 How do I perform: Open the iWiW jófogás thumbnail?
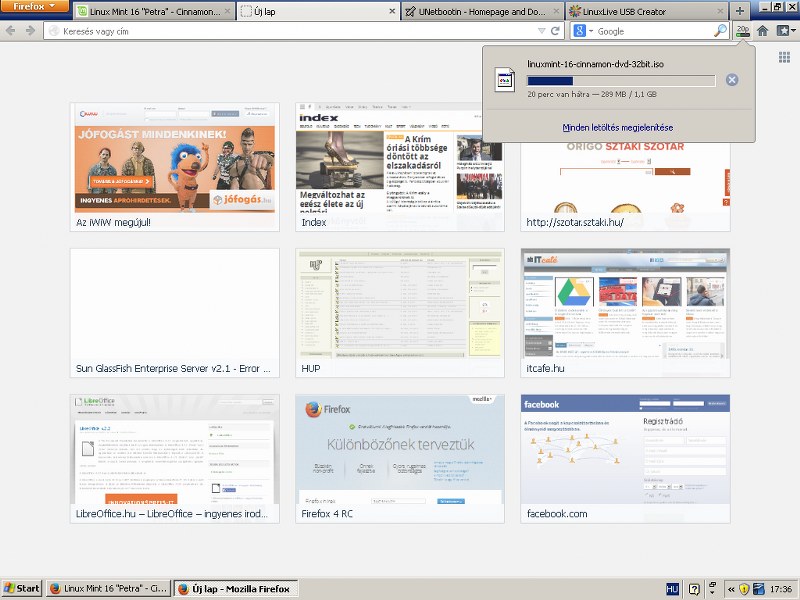click(174, 167)
